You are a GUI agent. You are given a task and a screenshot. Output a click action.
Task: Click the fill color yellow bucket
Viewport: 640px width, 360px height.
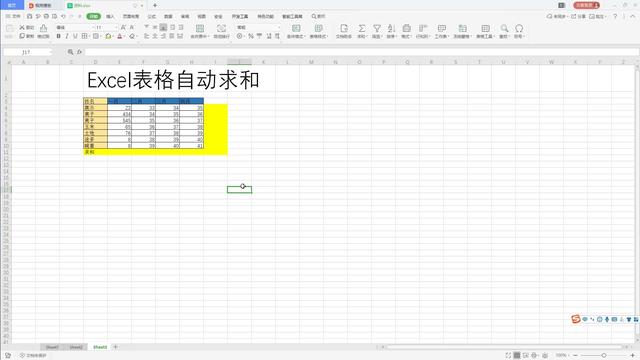pyautogui.click(x=108, y=36)
